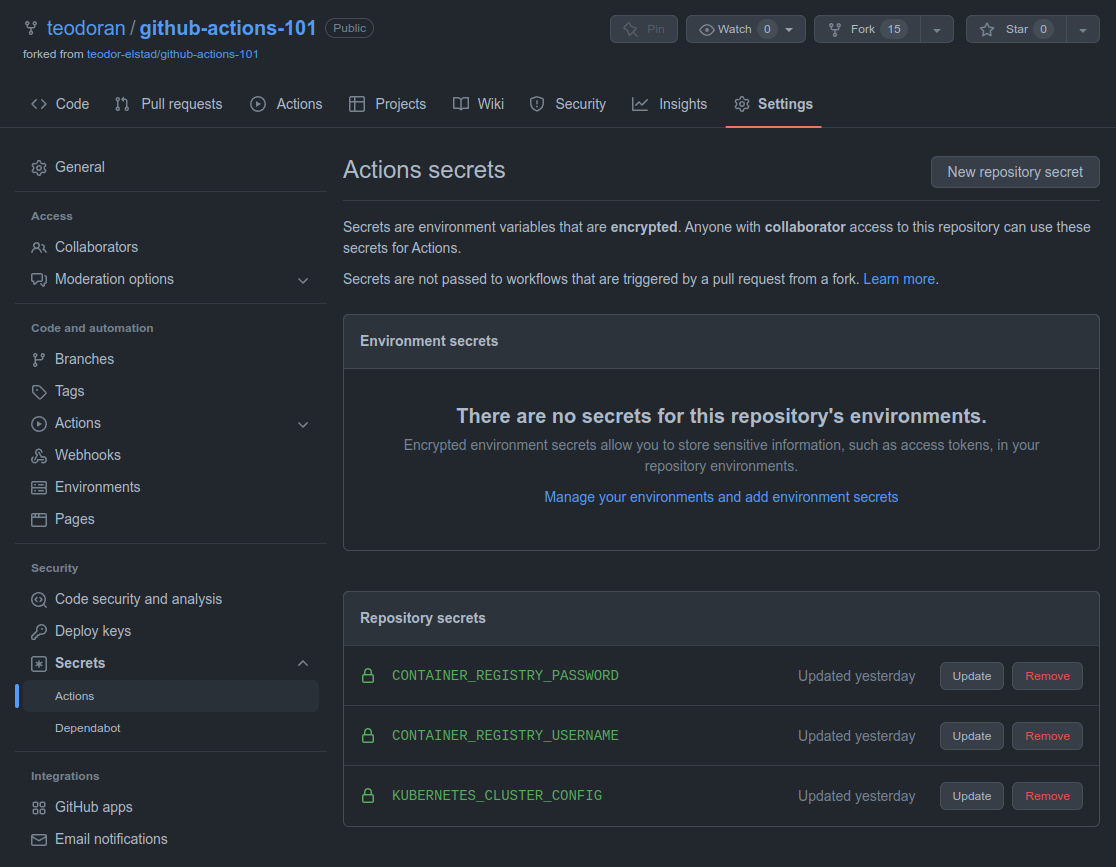Expand the Moderation options chevron
The width and height of the screenshot is (1116, 867).
(x=303, y=280)
